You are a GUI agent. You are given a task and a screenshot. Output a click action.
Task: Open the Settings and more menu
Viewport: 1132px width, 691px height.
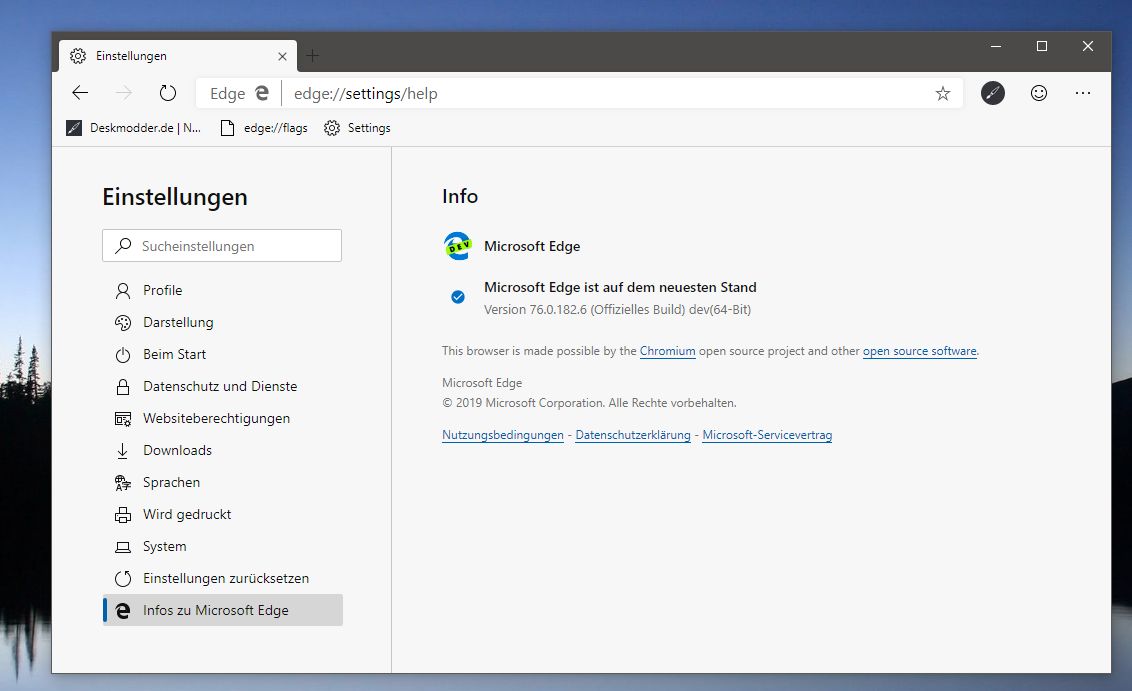(1083, 93)
